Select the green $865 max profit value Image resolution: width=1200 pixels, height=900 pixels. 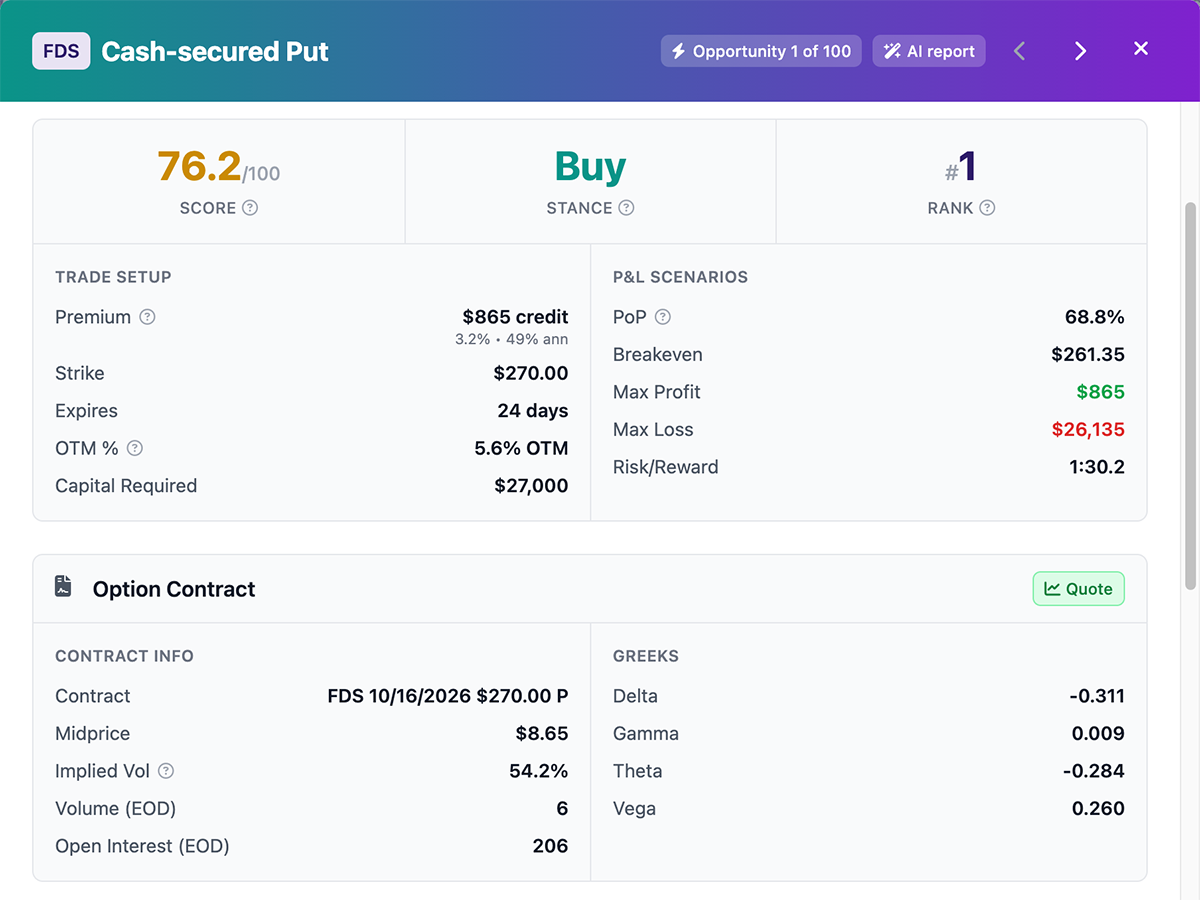1100,392
